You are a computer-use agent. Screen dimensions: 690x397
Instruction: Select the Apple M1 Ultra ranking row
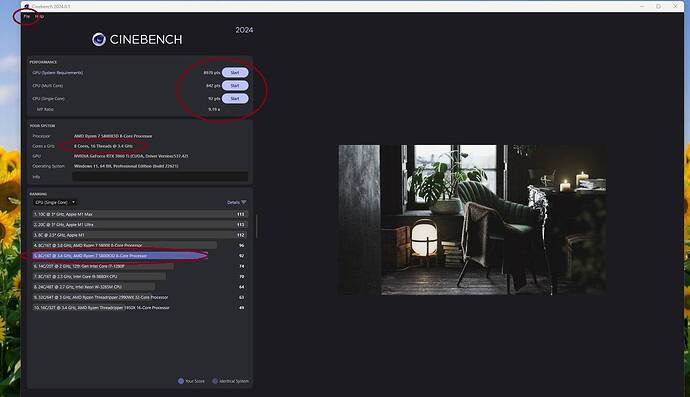(139, 224)
